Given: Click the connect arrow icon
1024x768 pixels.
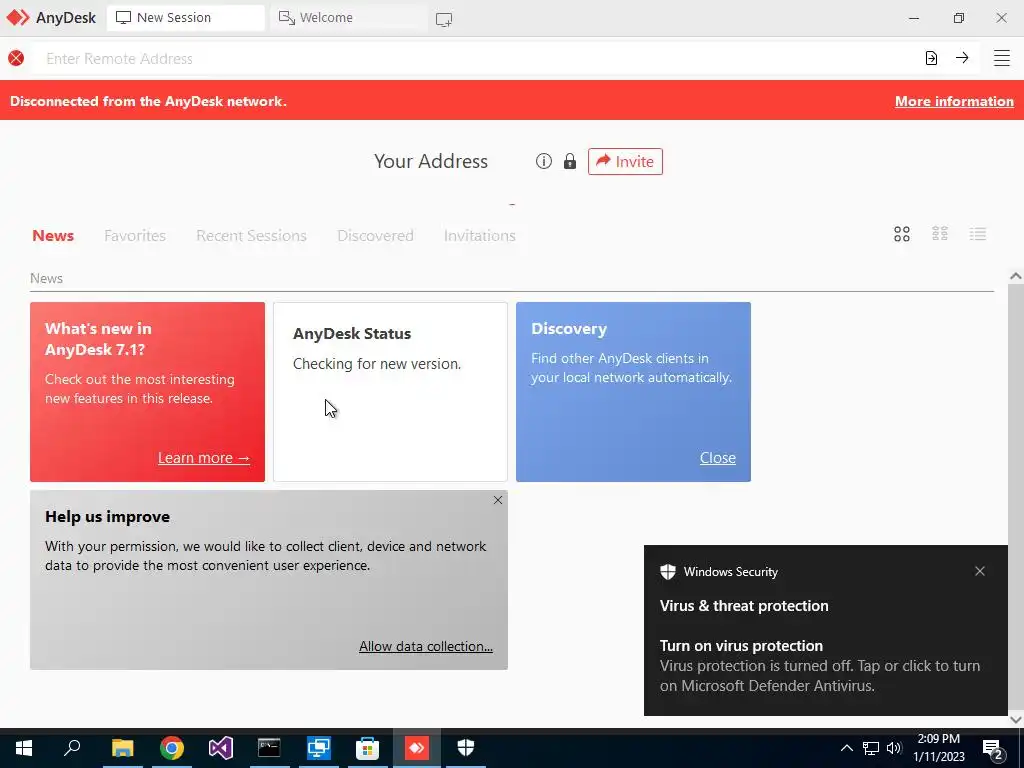Looking at the screenshot, I should point(962,58).
